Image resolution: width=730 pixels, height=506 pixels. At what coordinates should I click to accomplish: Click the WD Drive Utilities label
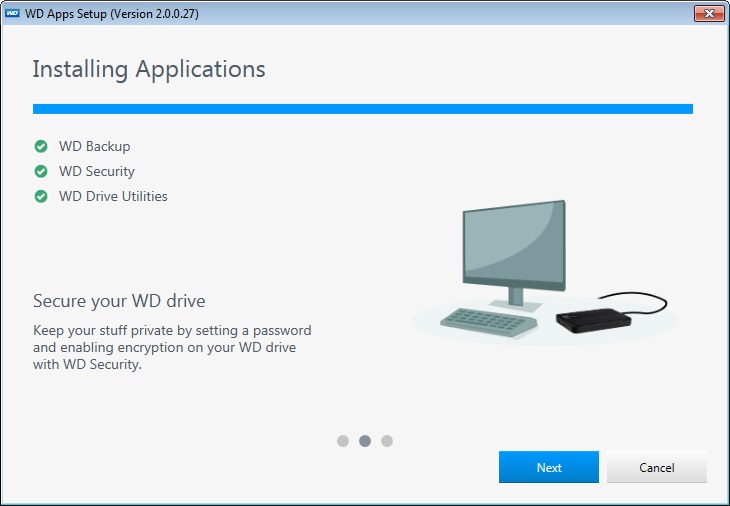pos(113,196)
